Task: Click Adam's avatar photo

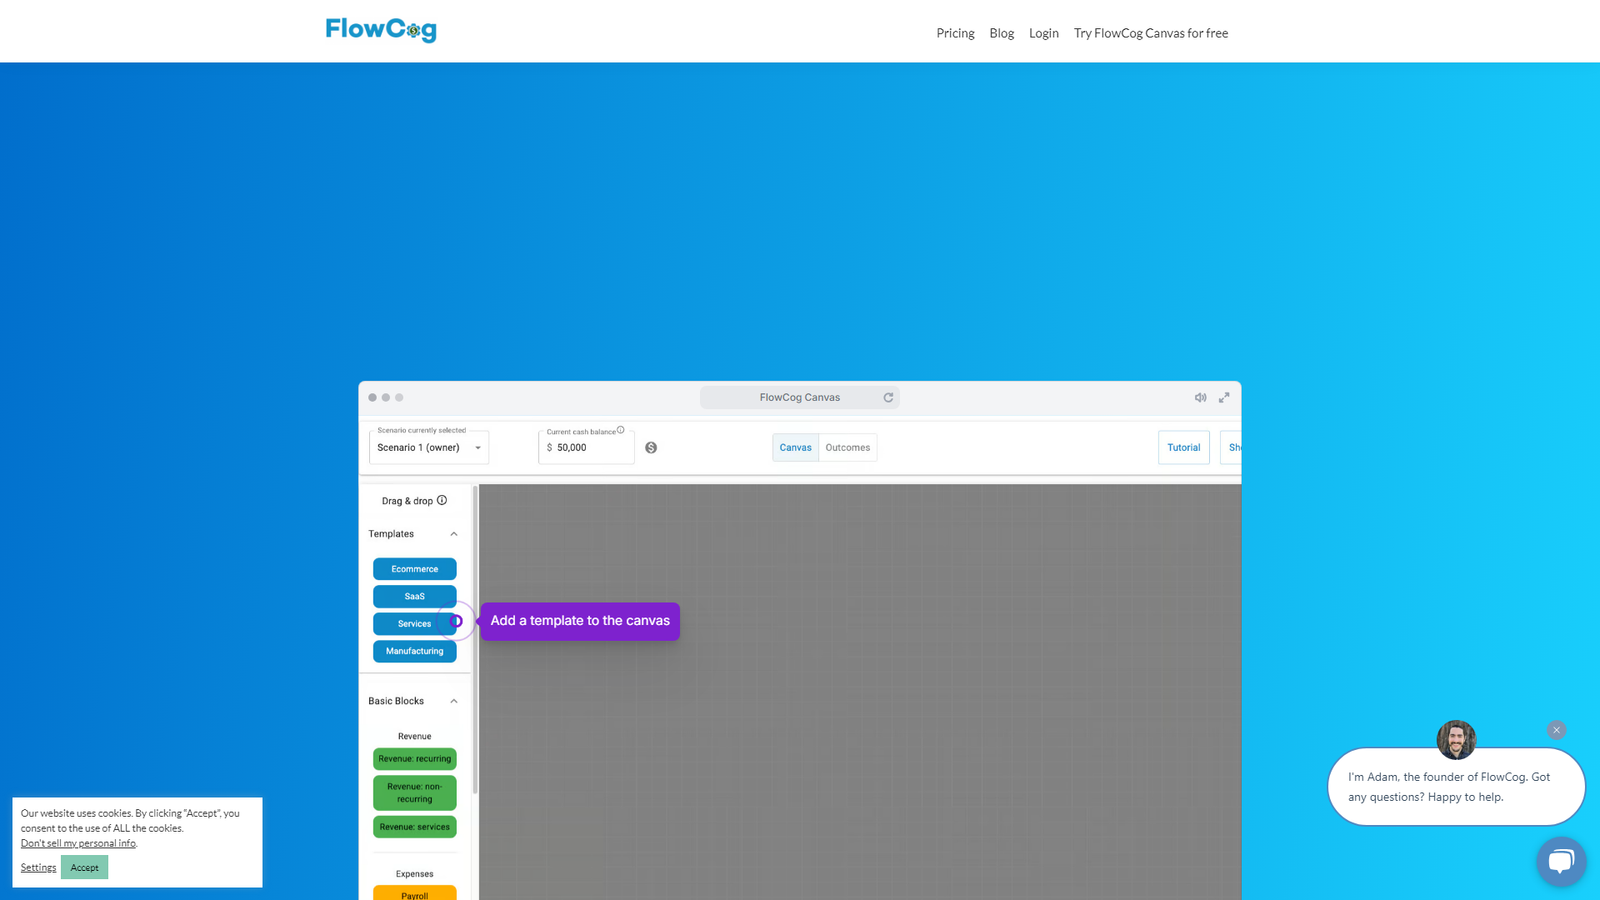Action: pos(1456,740)
